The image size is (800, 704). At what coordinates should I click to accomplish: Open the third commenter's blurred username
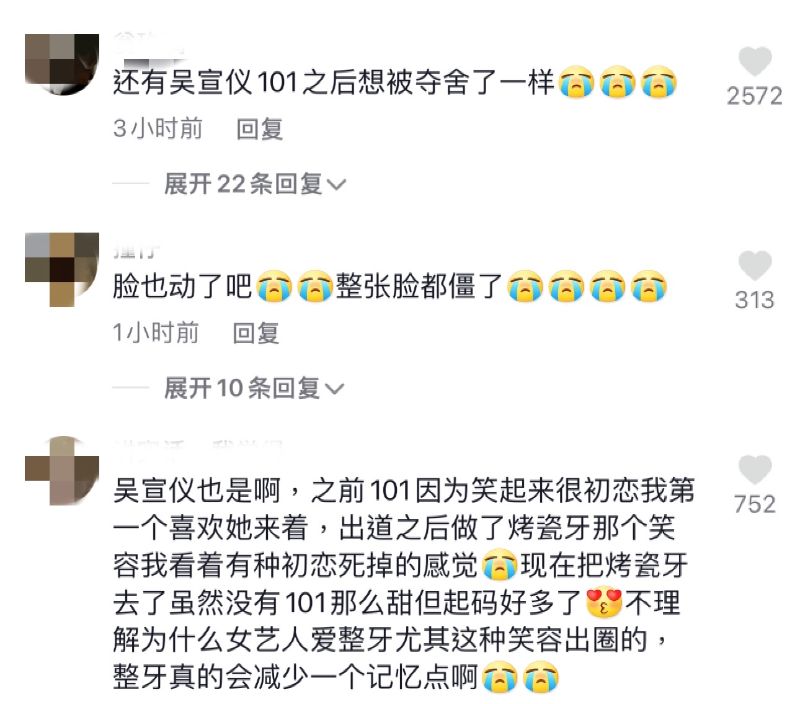tap(198, 445)
